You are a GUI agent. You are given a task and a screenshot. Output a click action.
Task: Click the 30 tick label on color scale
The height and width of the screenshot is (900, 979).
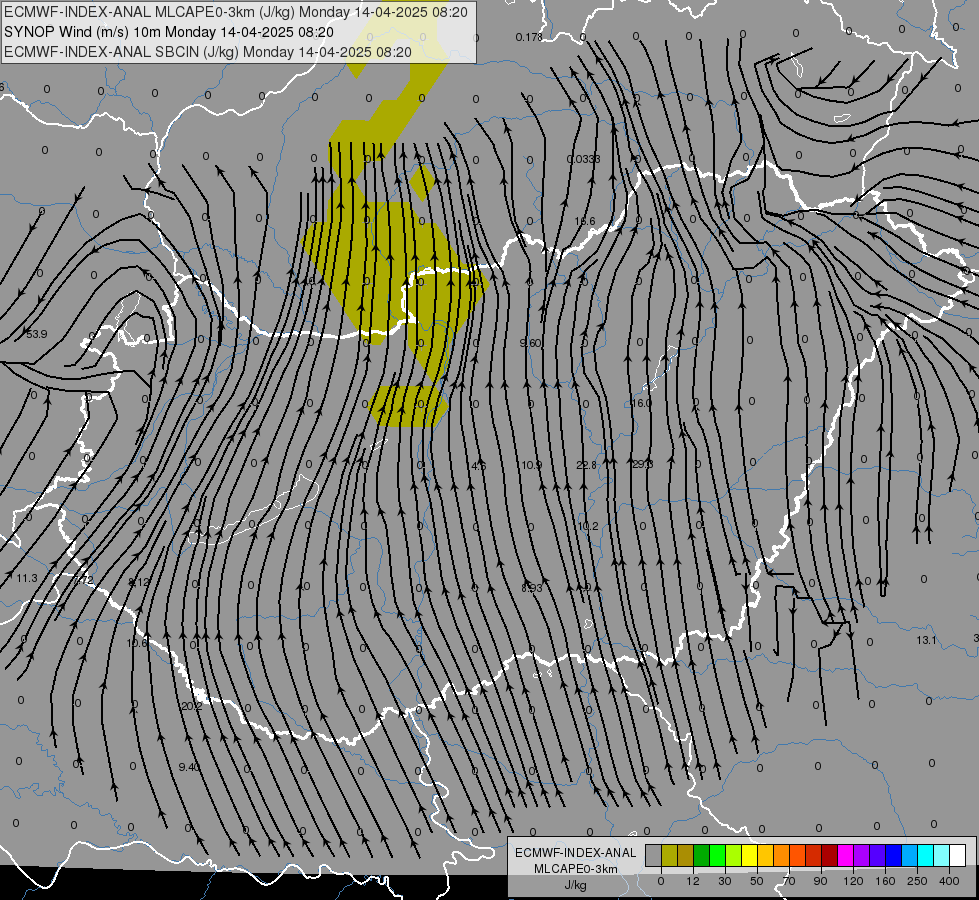(725, 881)
